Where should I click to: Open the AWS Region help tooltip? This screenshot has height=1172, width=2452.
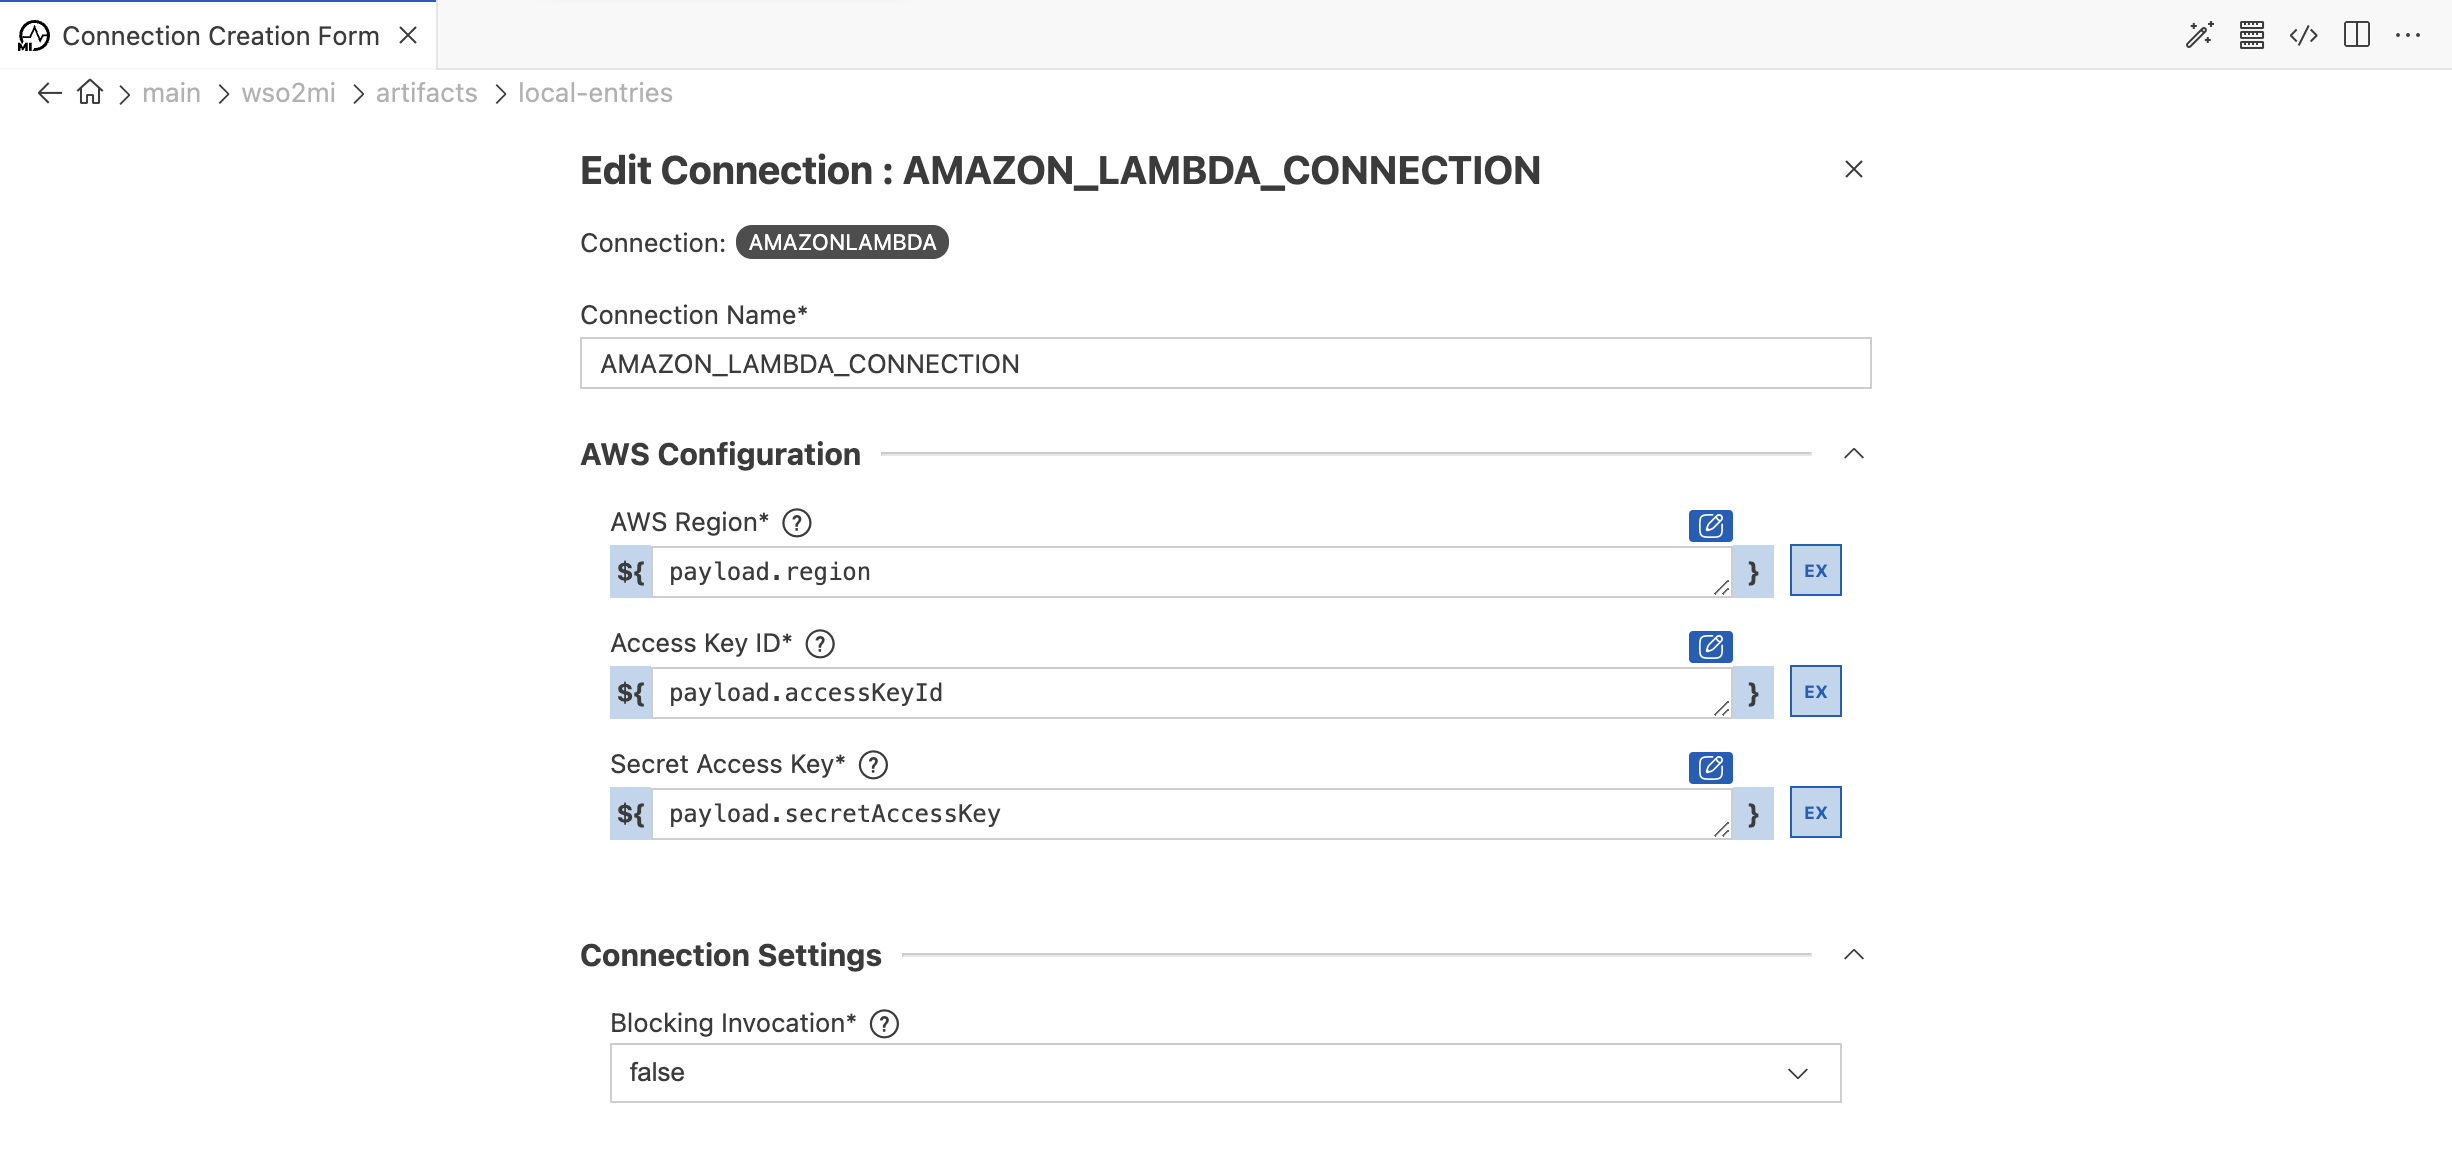coord(796,521)
